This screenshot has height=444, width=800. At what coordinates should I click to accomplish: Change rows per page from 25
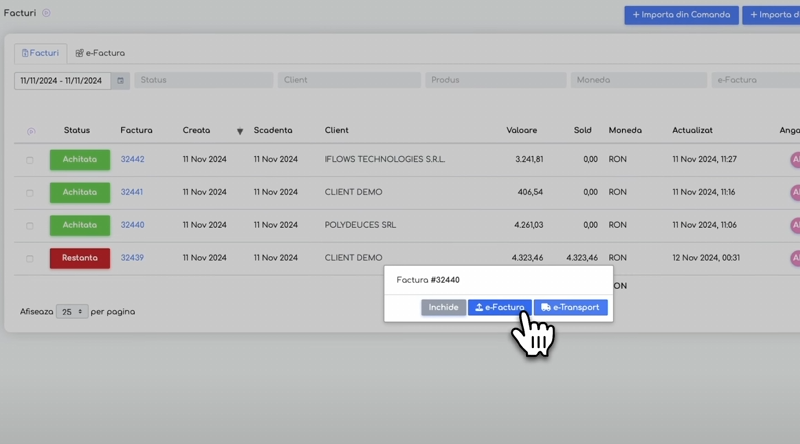(72, 312)
